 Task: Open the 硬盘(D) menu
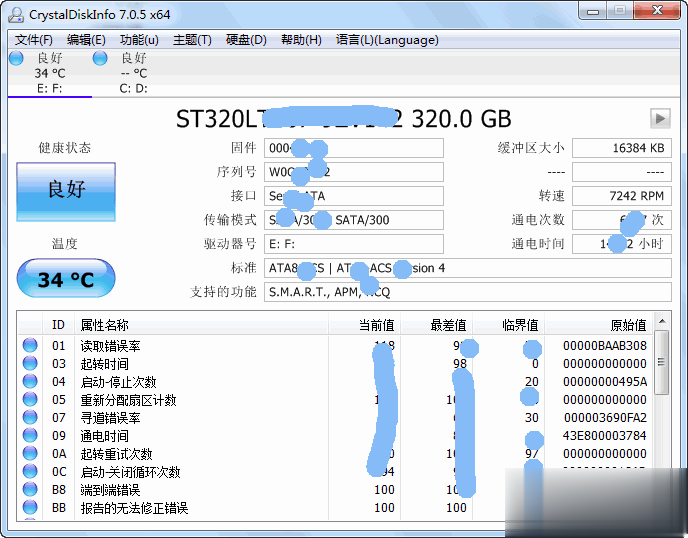tap(246, 40)
